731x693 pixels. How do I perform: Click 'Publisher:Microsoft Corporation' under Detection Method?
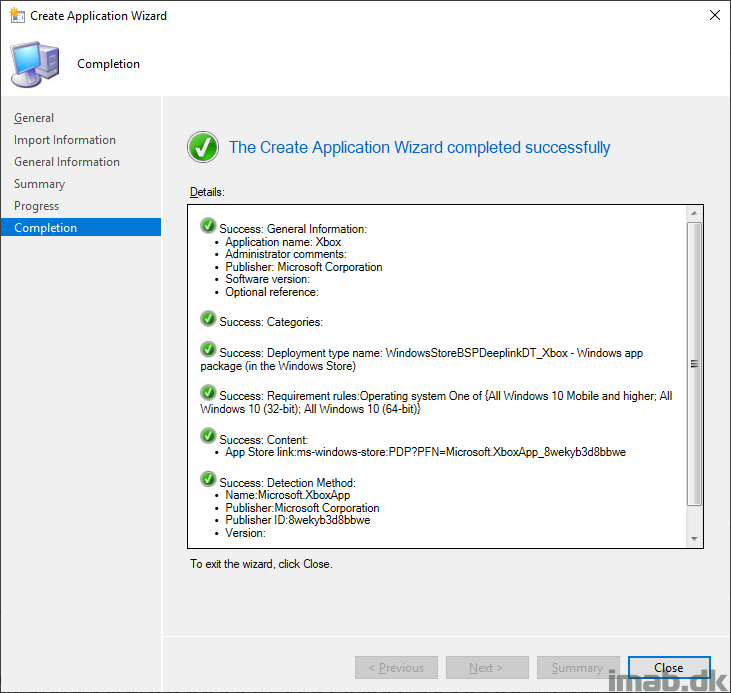[x=302, y=508]
